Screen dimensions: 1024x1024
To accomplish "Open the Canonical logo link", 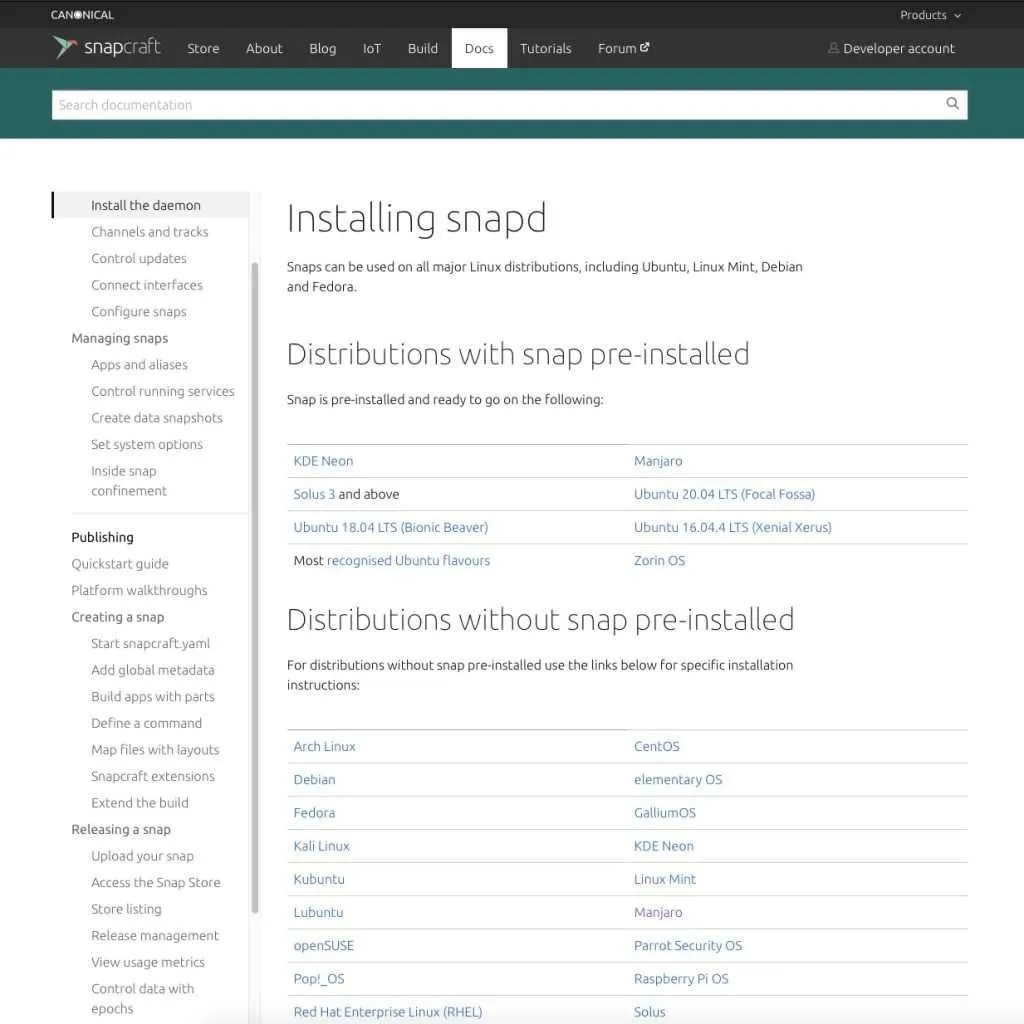I will click(82, 14).
